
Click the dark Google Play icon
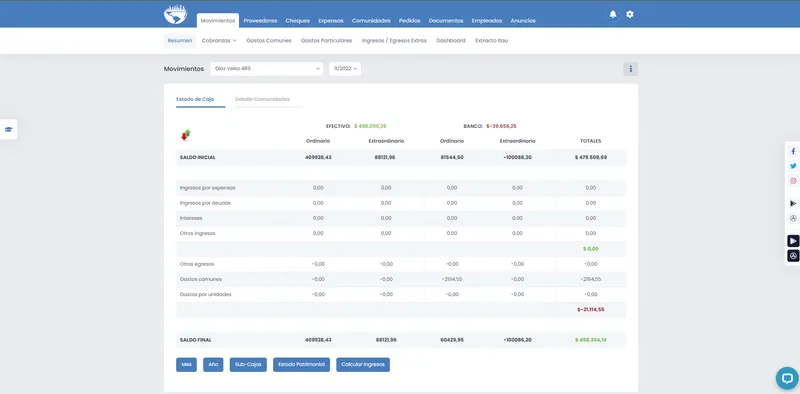pyautogui.click(x=793, y=241)
